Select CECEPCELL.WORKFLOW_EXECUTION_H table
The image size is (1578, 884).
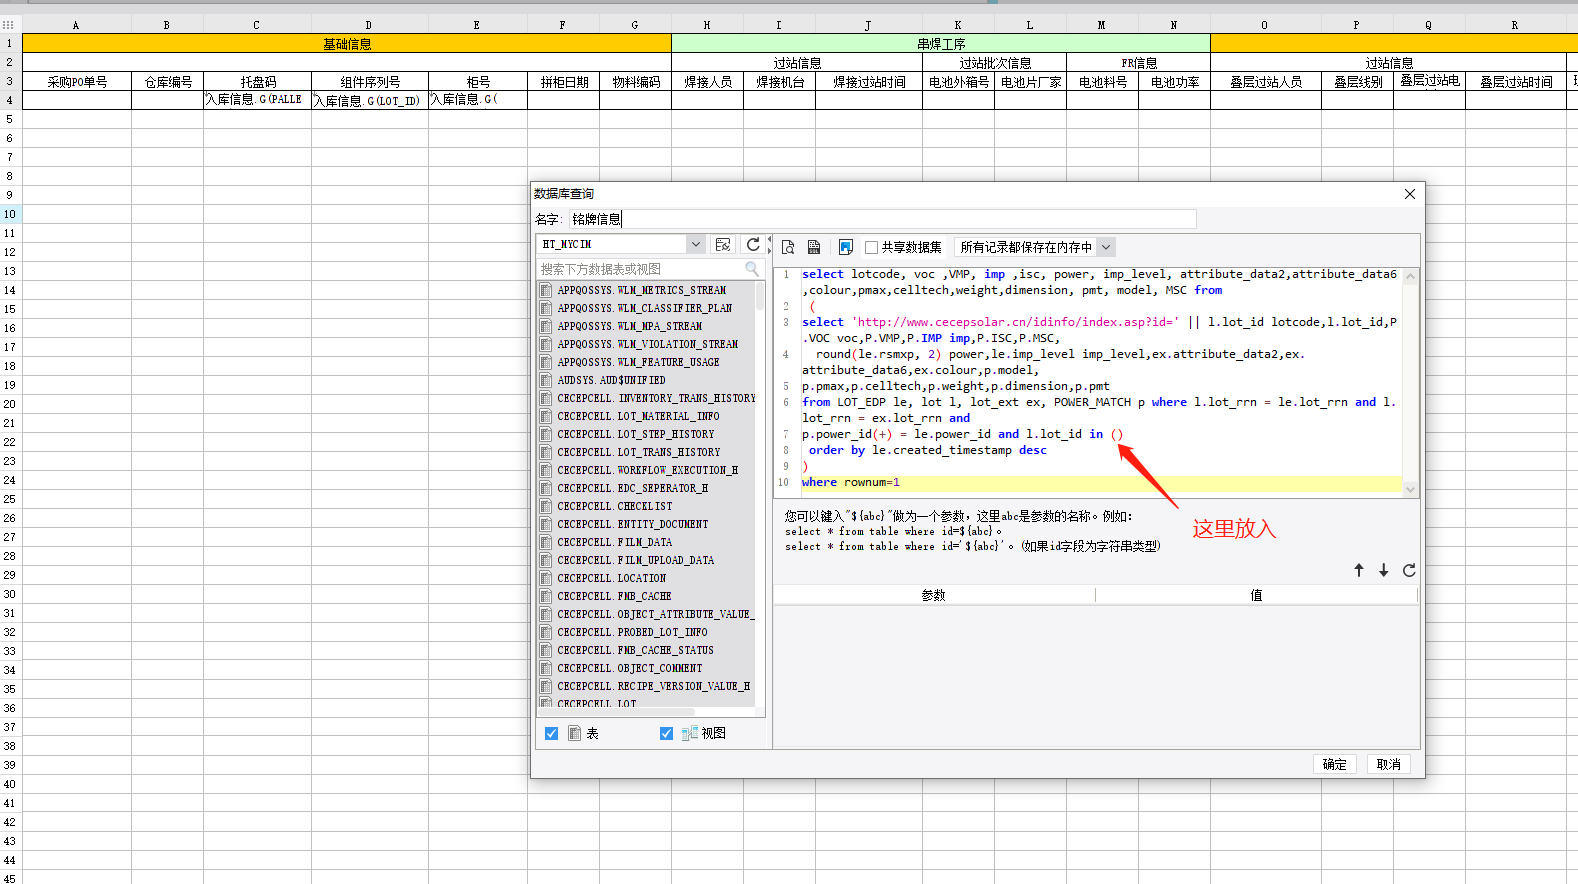[x=647, y=470]
